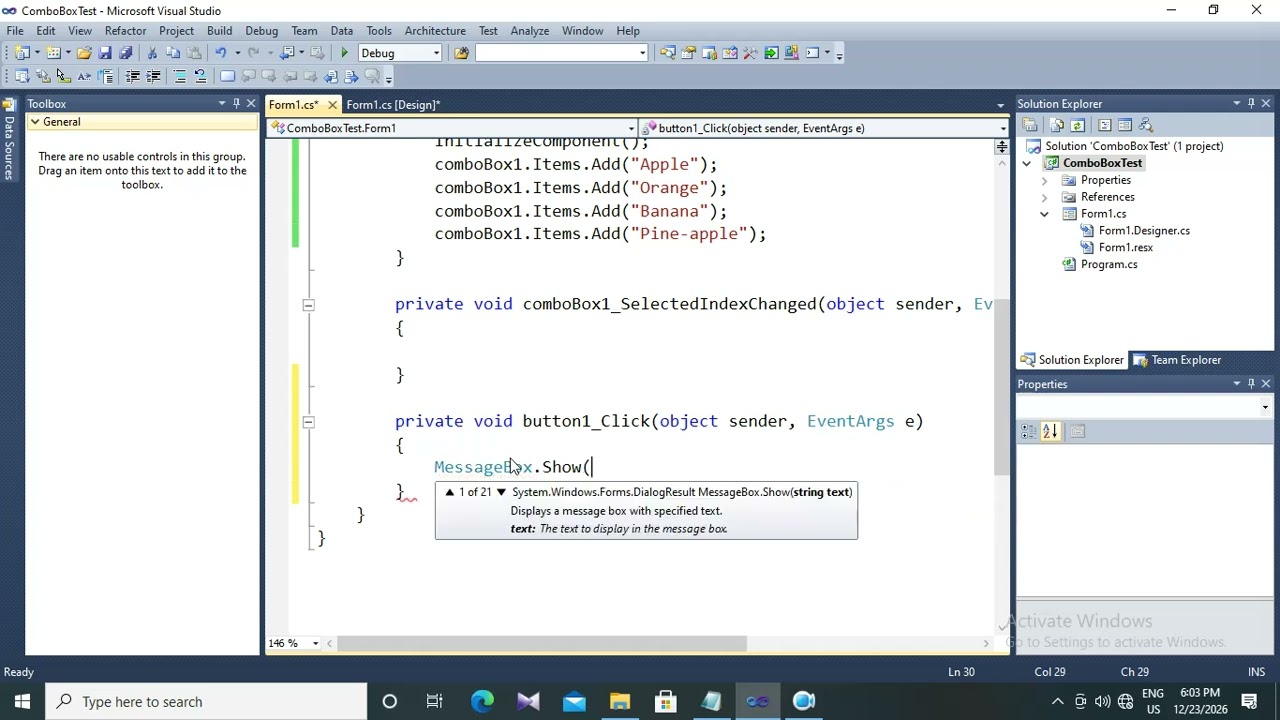Image resolution: width=1280 pixels, height=720 pixels.
Task: Toggle auto-hide pin on Toolbox panel
Action: point(236,103)
